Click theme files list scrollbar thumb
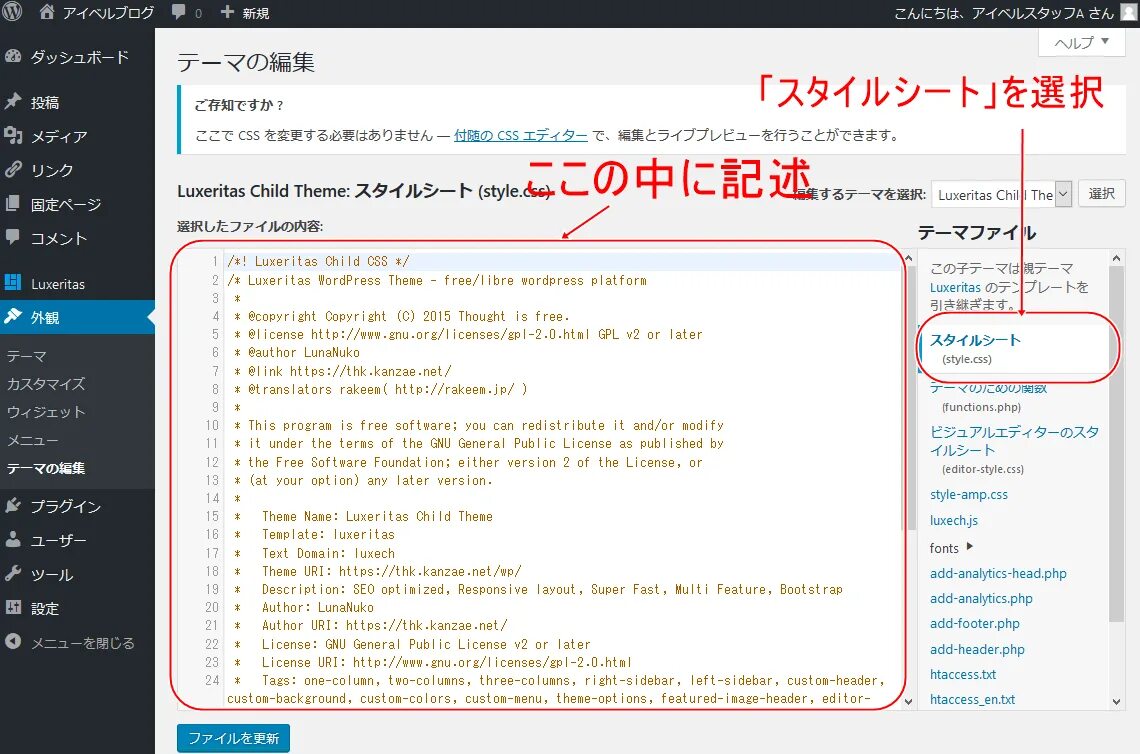The image size is (1140, 754). point(1117,444)
